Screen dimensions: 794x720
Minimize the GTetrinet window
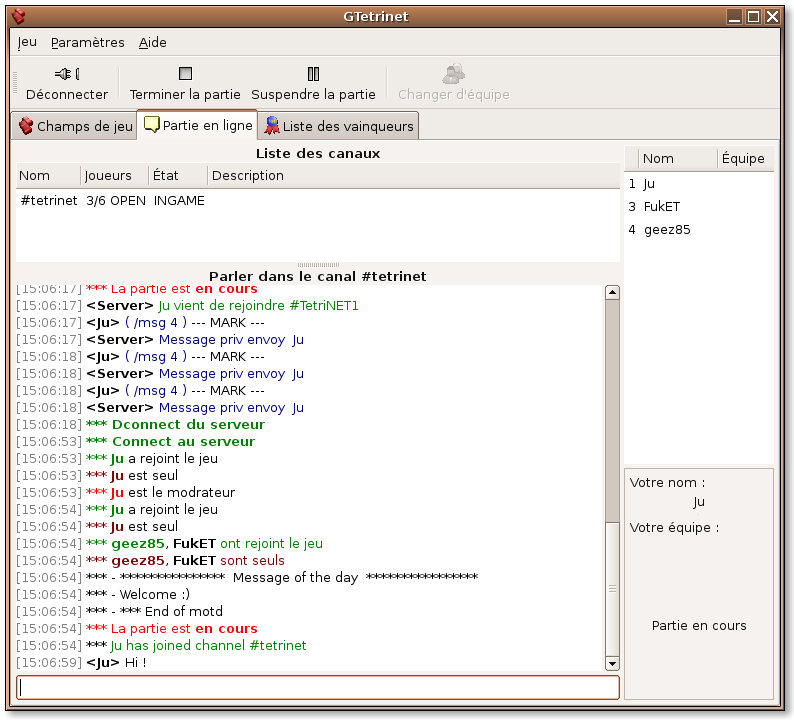coord(734,17)
